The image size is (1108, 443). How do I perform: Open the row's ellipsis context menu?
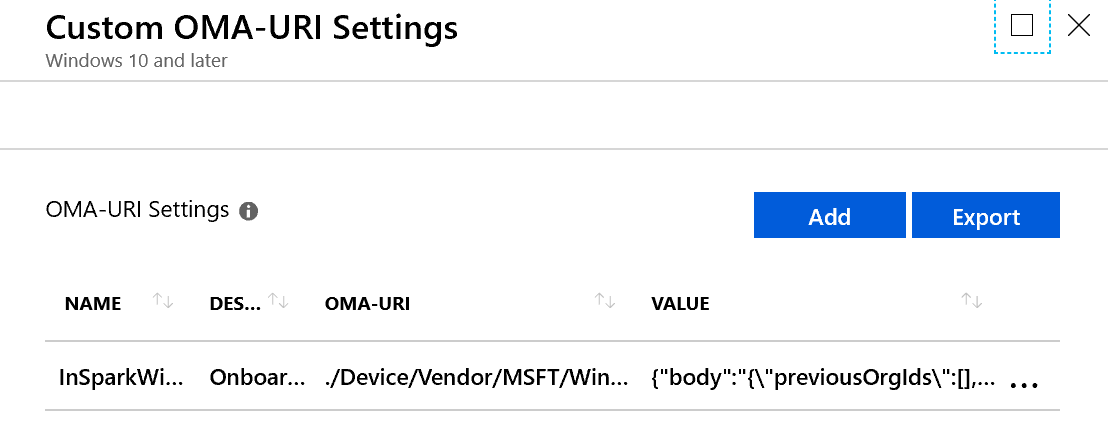1022,384
